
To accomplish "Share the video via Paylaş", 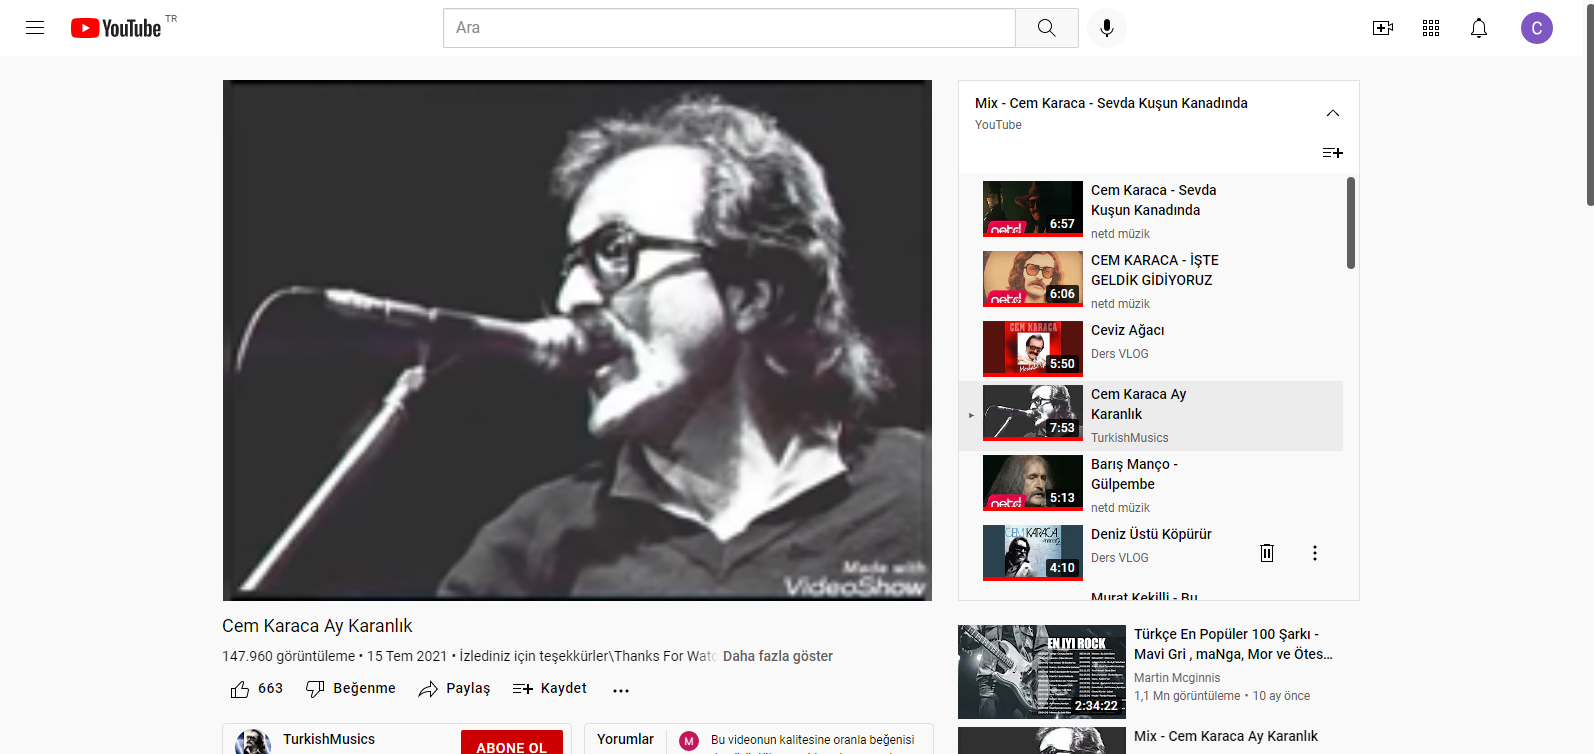I will point(454,689).
